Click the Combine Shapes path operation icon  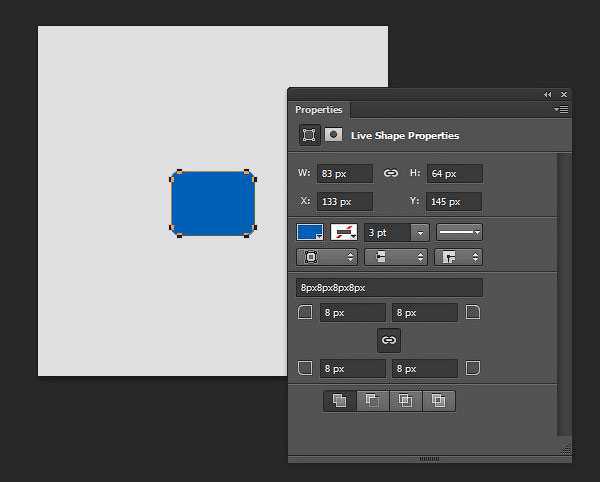(x=340, y=401)
